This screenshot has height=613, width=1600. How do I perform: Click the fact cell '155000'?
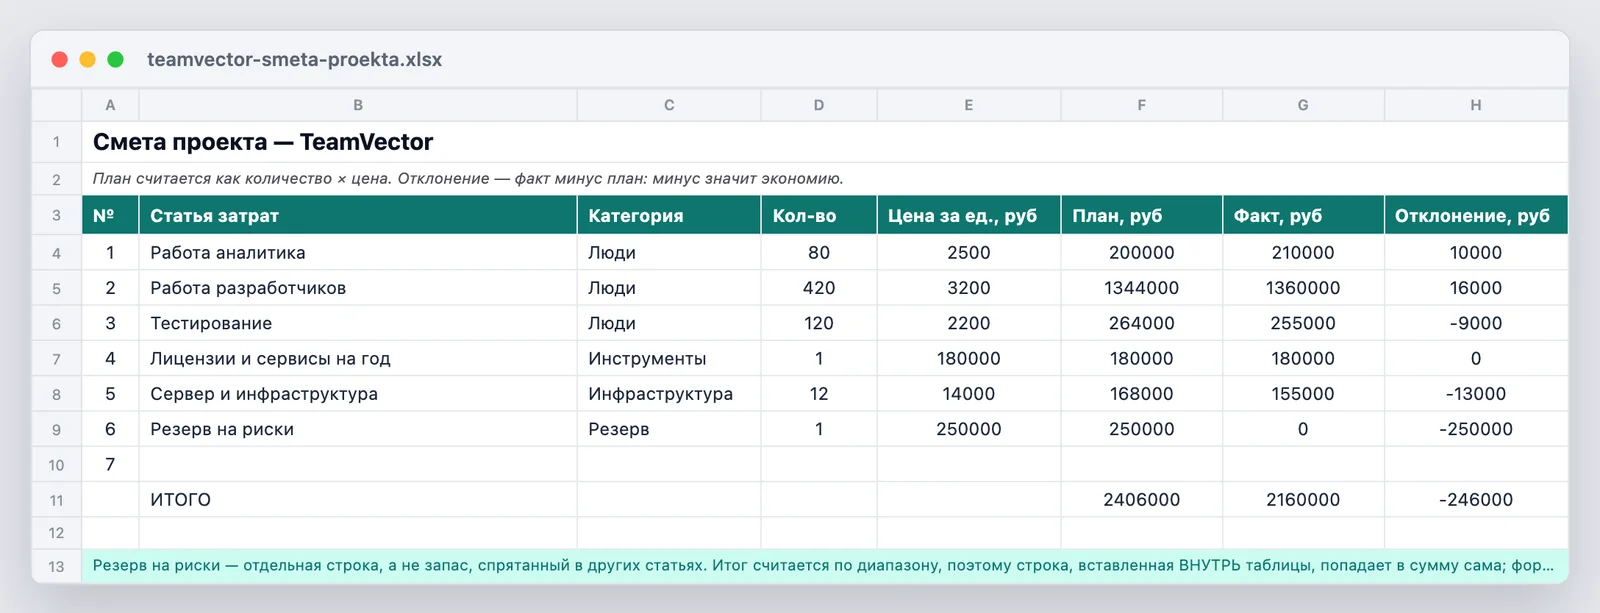(x=1303, y=394)
